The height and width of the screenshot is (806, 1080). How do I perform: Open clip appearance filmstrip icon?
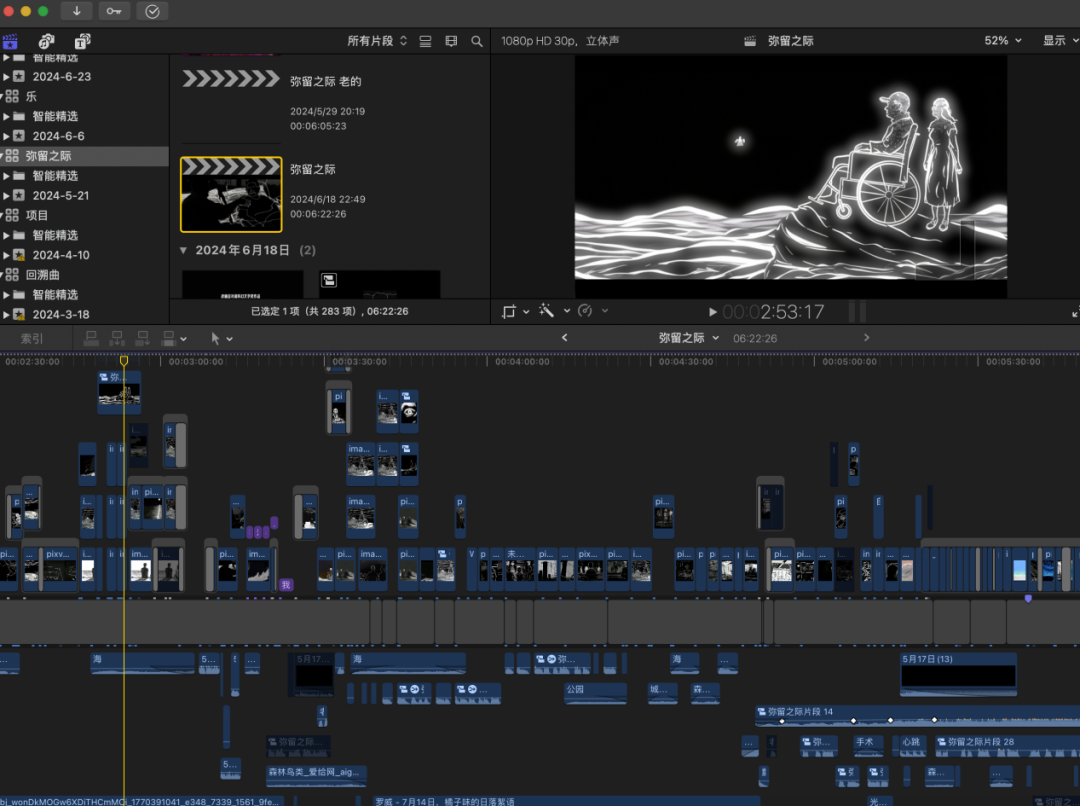point(451,41)
